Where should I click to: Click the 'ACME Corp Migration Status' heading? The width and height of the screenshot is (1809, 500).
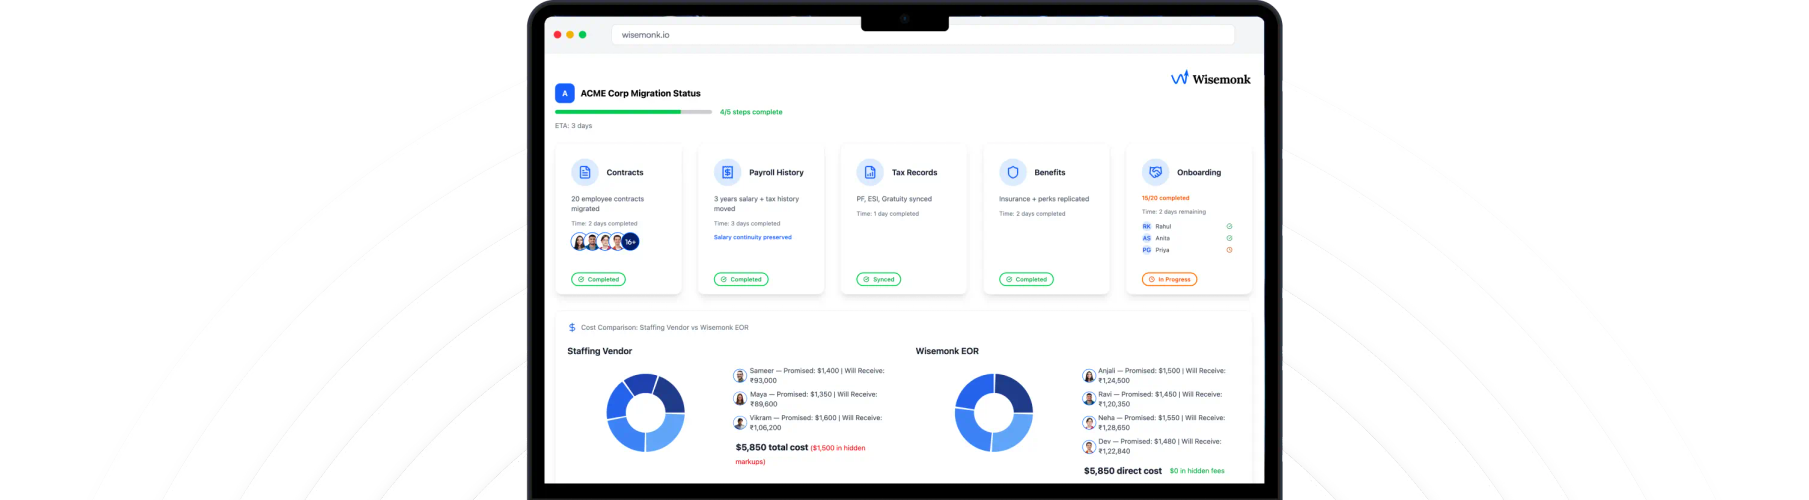point(641,93)
